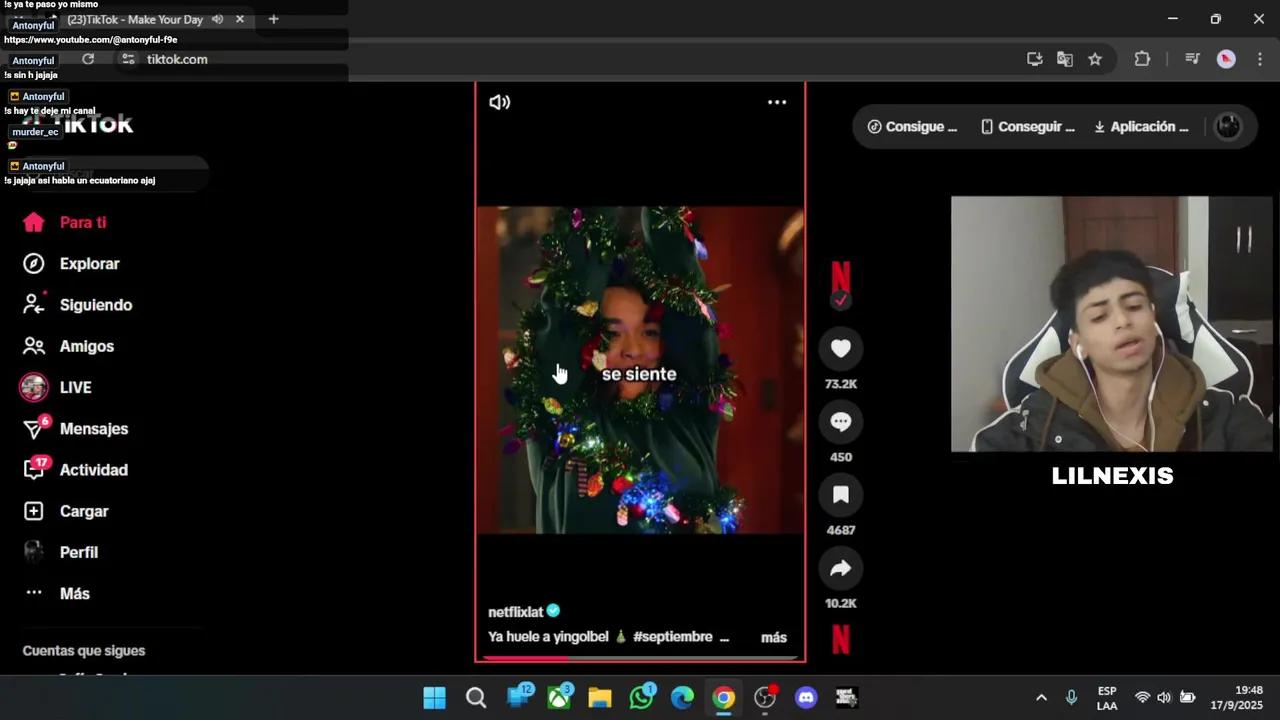Viewport: 1280px width, 720px height.
Task: Close the TikTok browser tab
Action: (x=240, y=19)
